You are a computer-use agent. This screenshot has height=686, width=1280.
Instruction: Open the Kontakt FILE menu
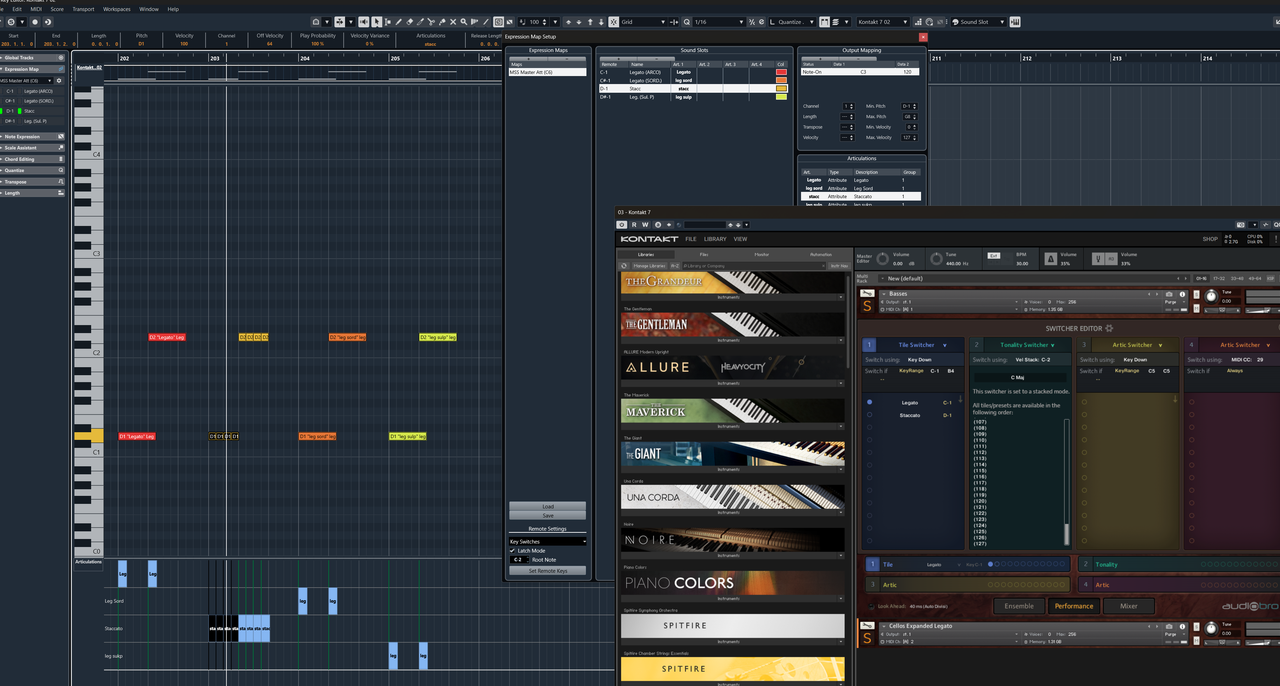691,239
